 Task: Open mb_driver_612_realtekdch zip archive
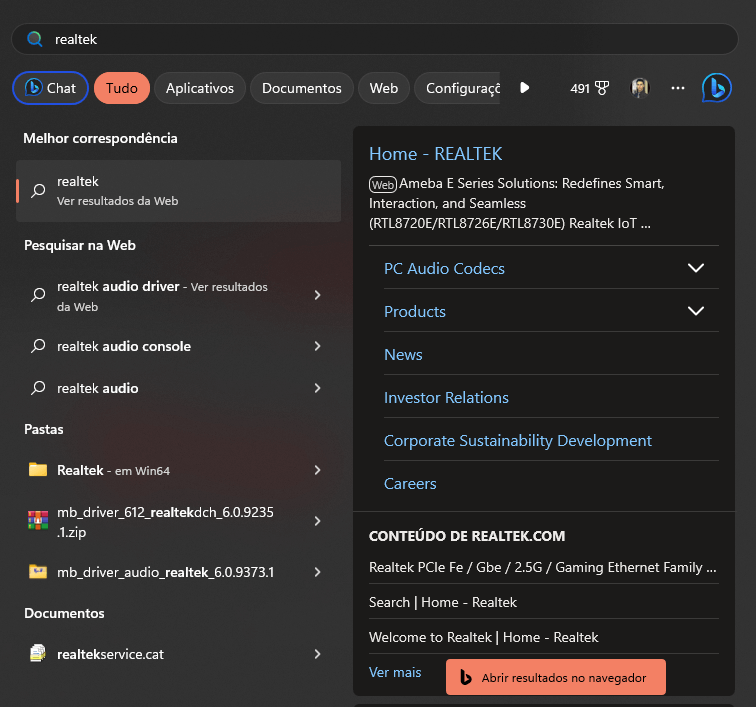(178, 521)
